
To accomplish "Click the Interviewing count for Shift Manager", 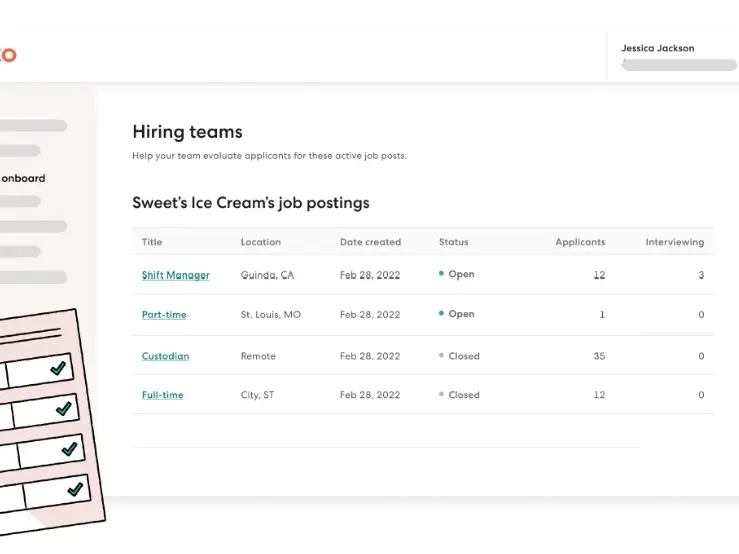I will click(701, 275).
